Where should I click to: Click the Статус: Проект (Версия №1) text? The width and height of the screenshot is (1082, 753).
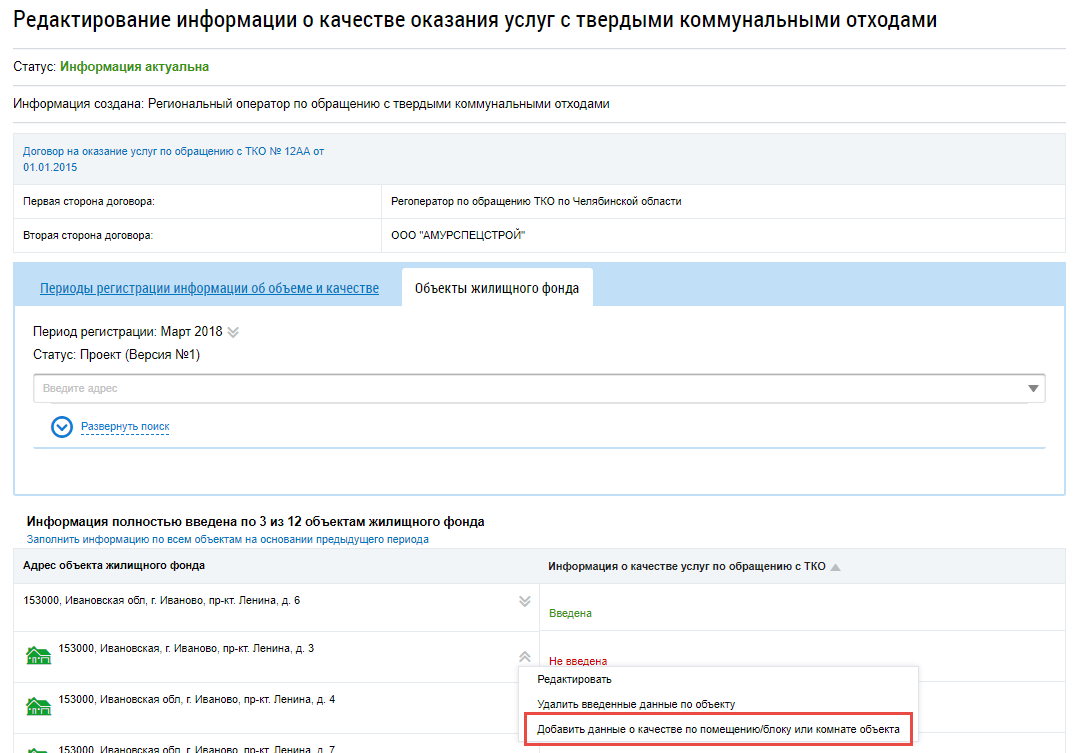pos(117,355)
